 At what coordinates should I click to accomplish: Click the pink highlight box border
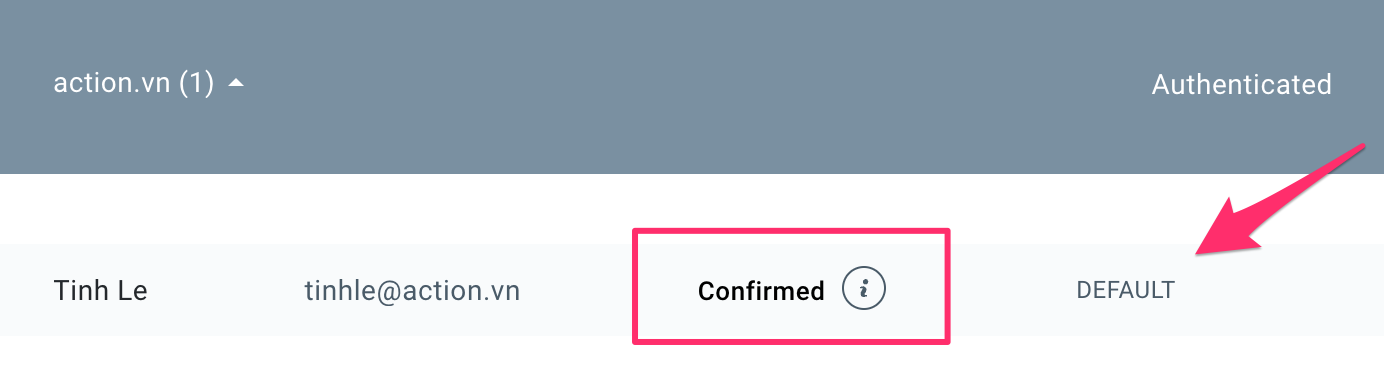(x=790, y=232)
